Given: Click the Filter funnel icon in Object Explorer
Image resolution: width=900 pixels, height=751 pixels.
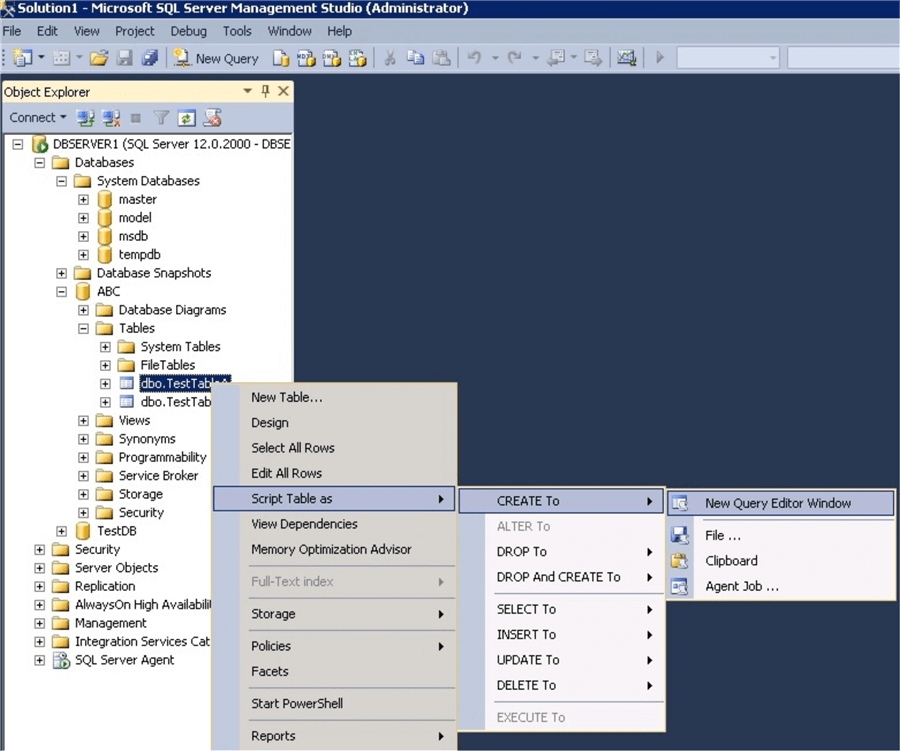Looking at the screenshot, I should tap(161, 118).
